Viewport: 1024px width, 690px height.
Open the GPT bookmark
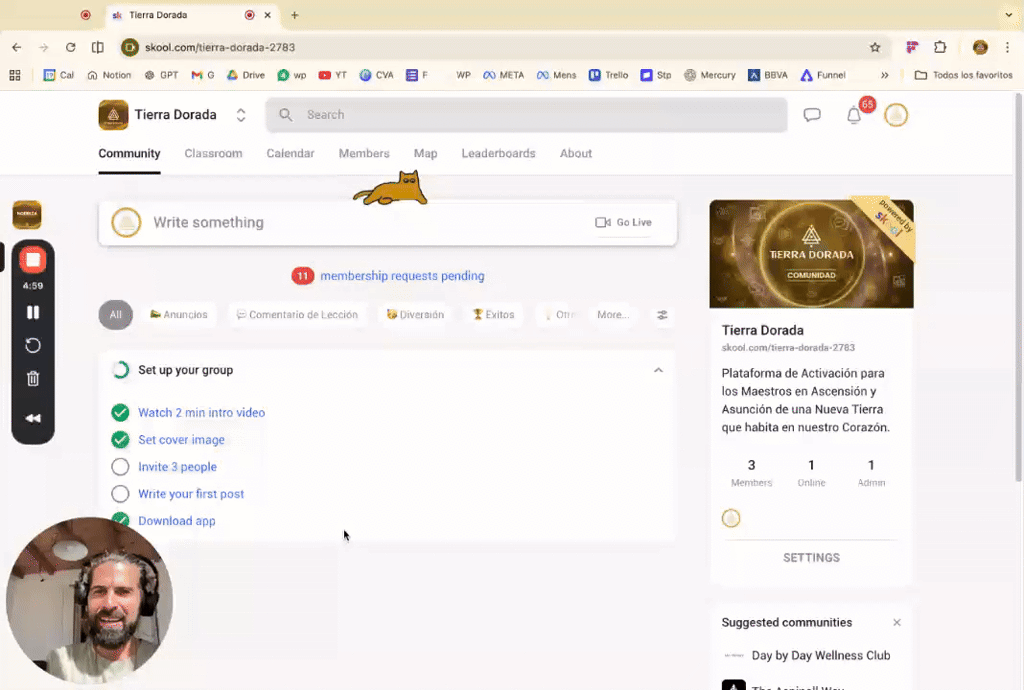(161, 75)
